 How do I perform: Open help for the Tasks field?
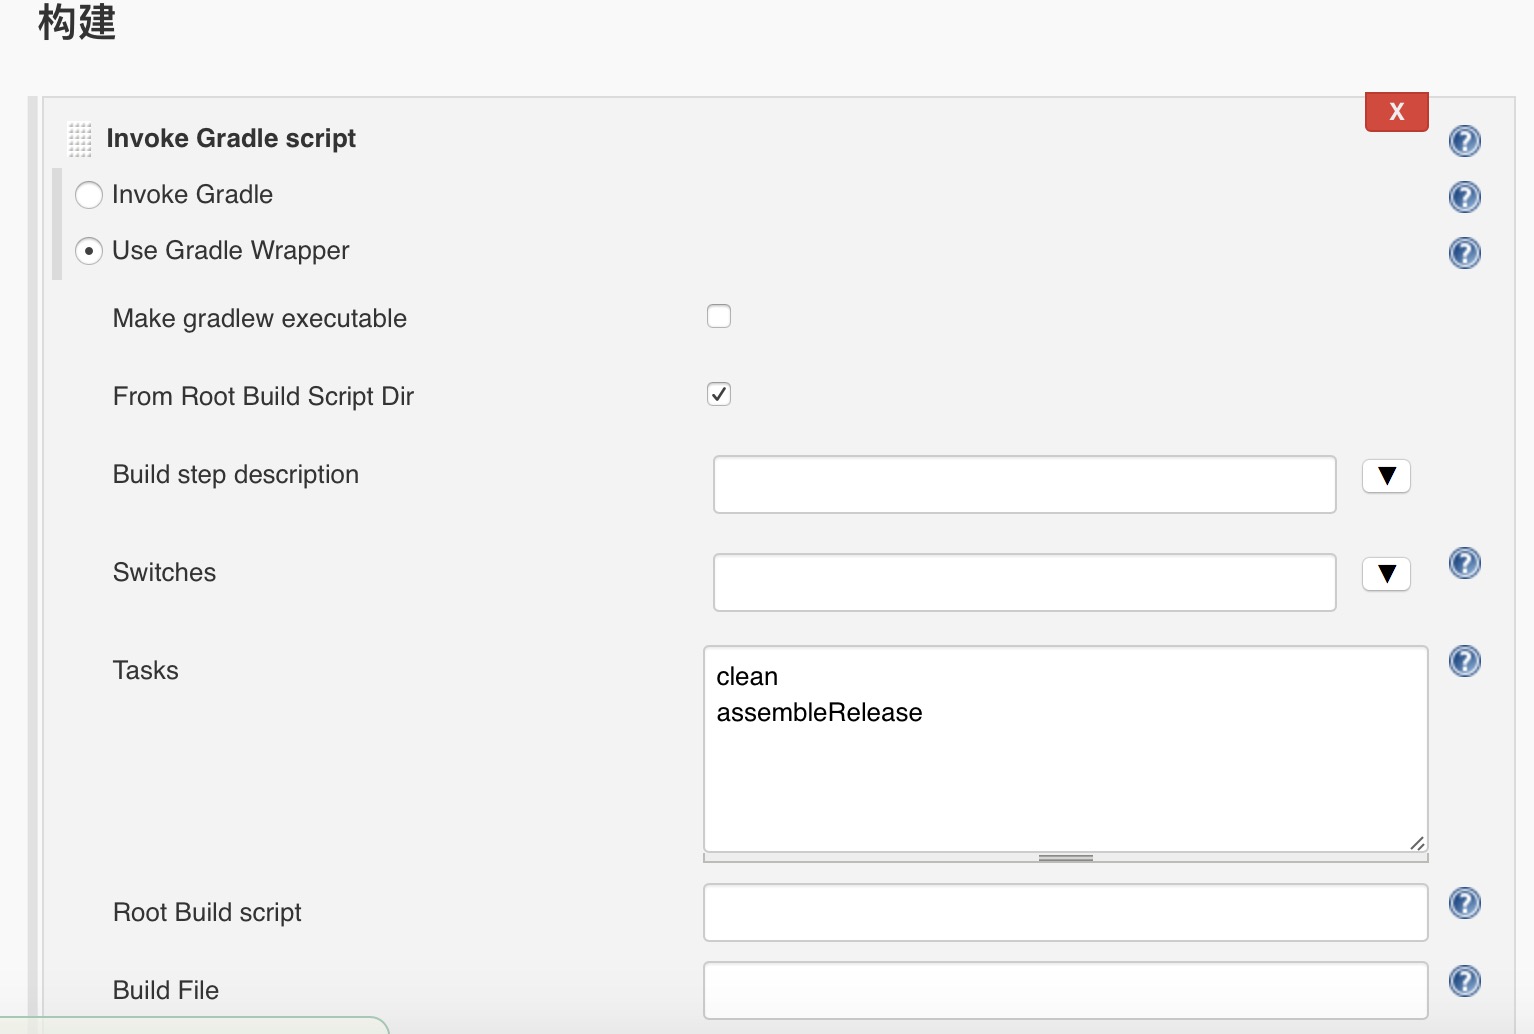1464,661
